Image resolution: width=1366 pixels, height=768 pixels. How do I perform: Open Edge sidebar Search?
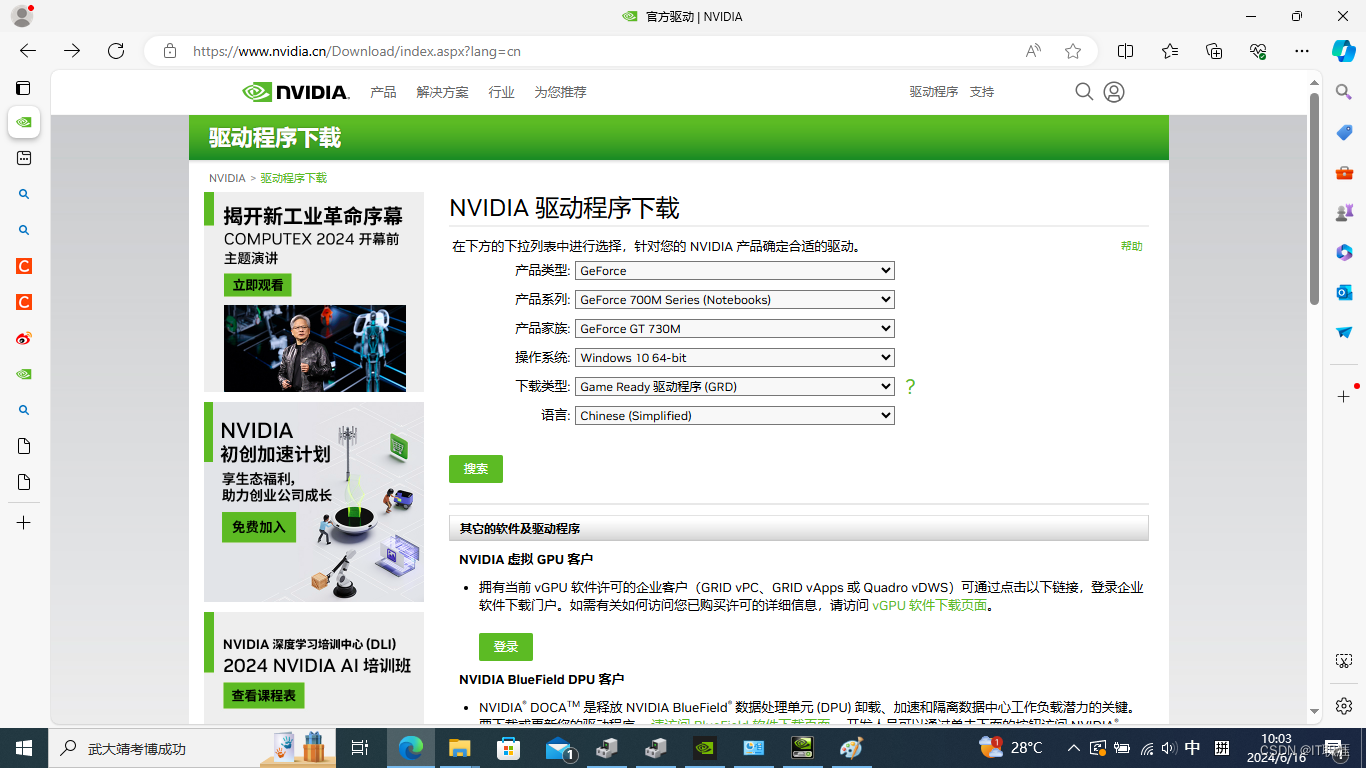pyautogui.click(x=1344, y=92)
